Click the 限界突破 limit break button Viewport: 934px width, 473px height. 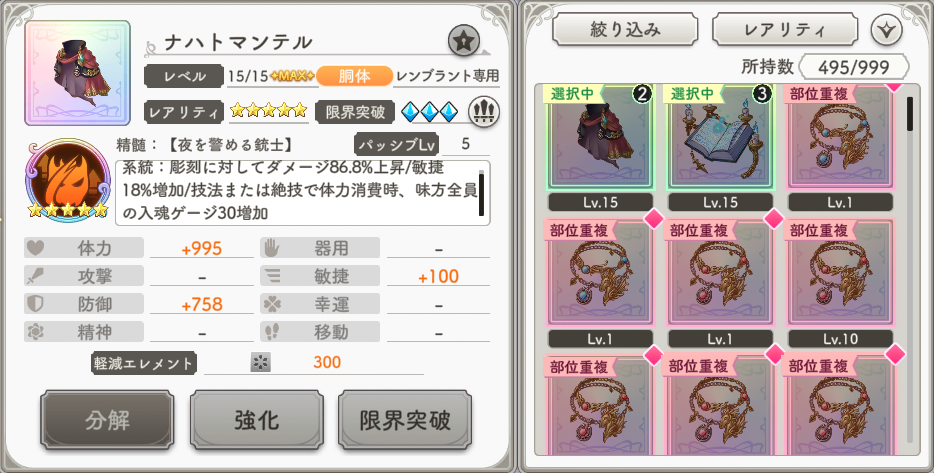pyautogui.click(x=405, y=420)
